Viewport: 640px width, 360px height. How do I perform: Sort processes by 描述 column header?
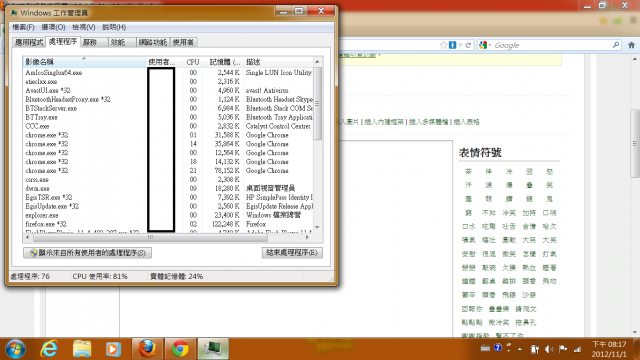coord(278,62)
